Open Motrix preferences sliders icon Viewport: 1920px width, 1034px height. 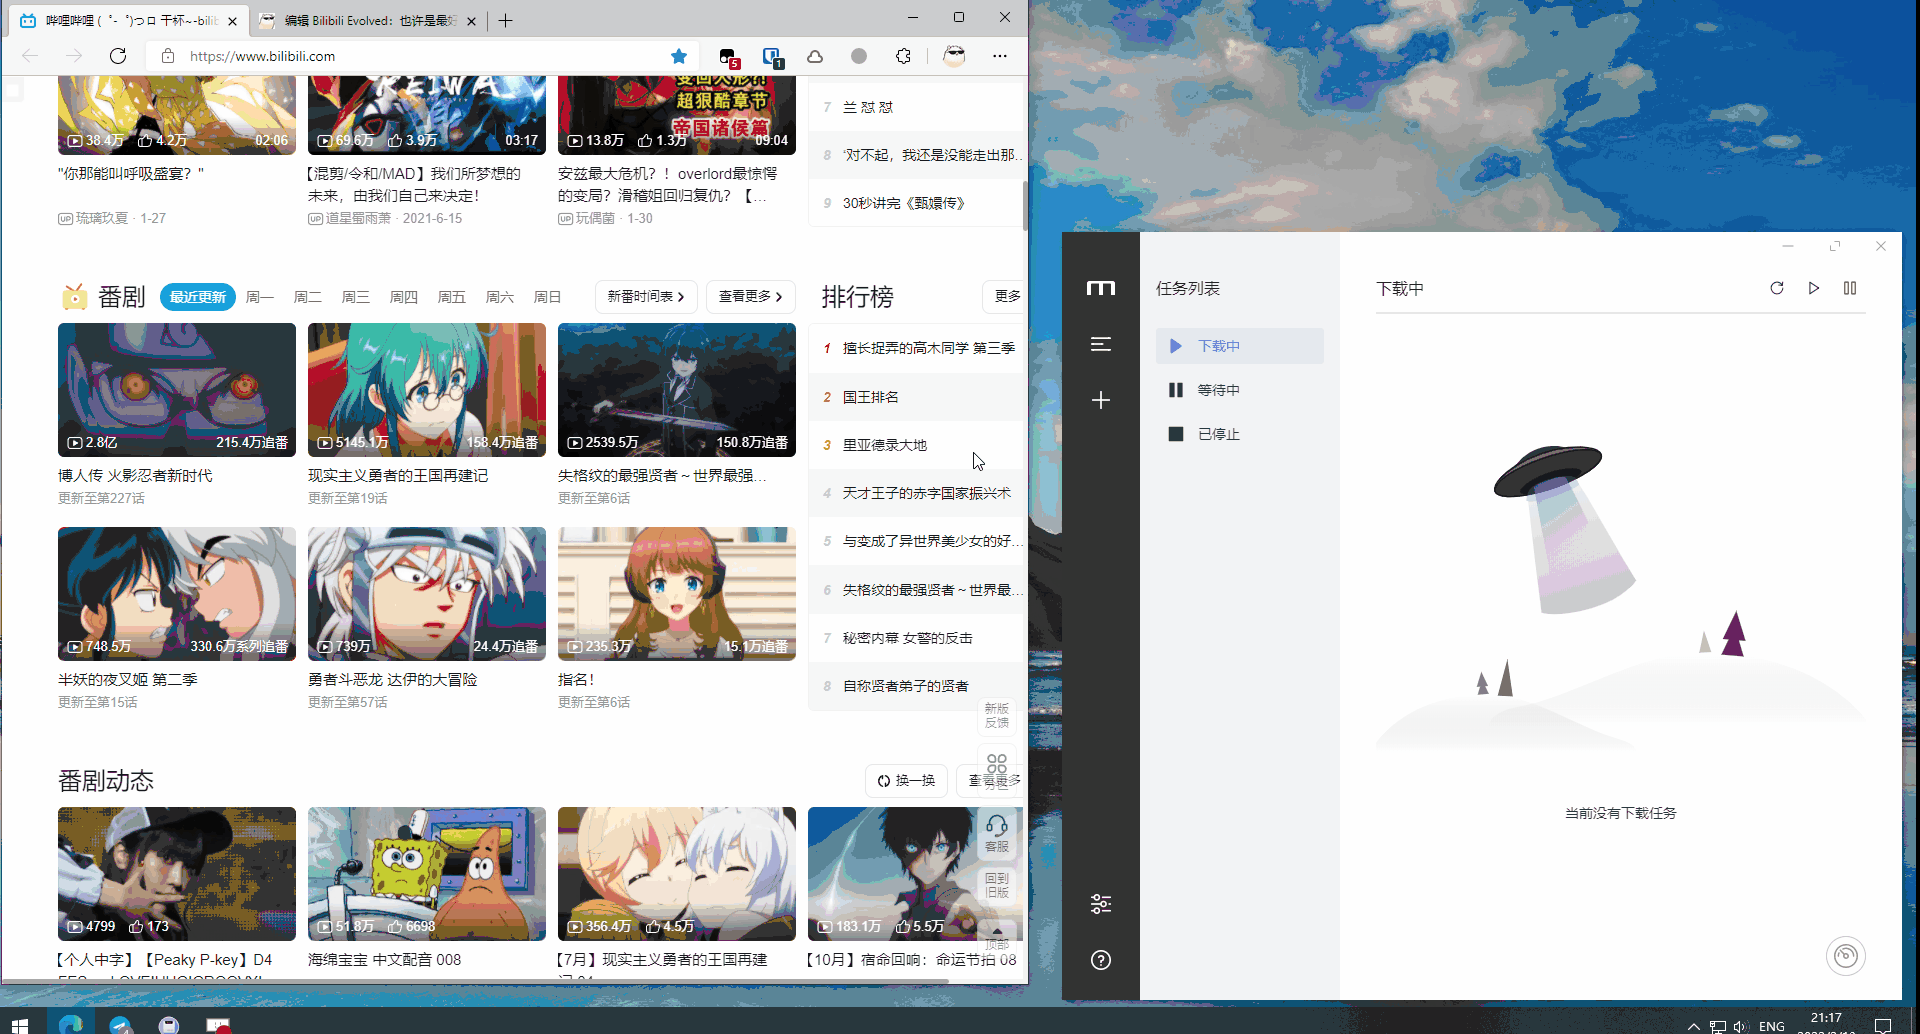point(1100,904)
